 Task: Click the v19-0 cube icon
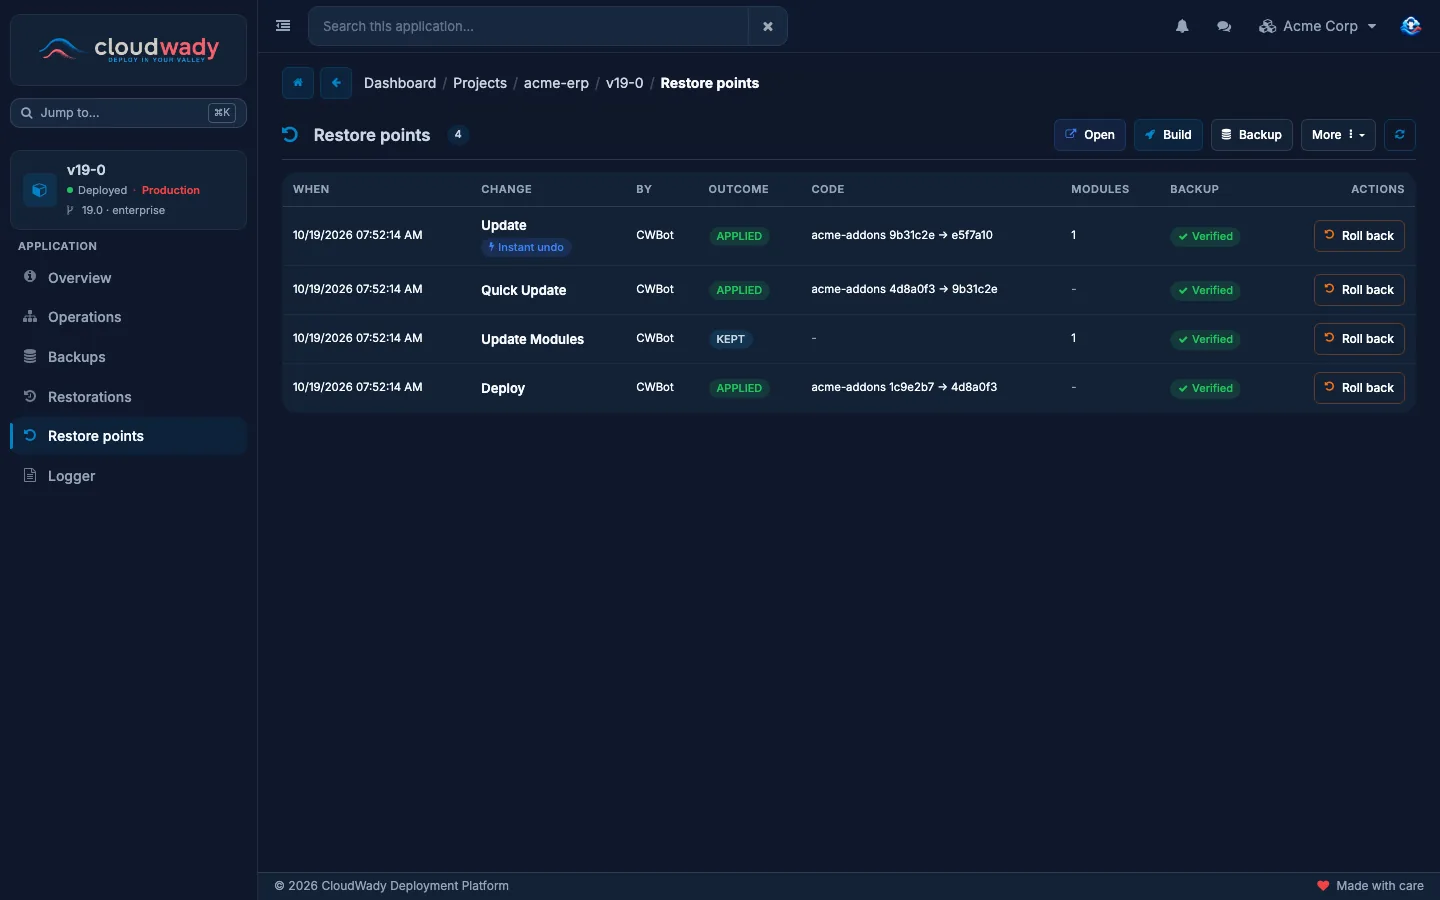tap(40, 190)
